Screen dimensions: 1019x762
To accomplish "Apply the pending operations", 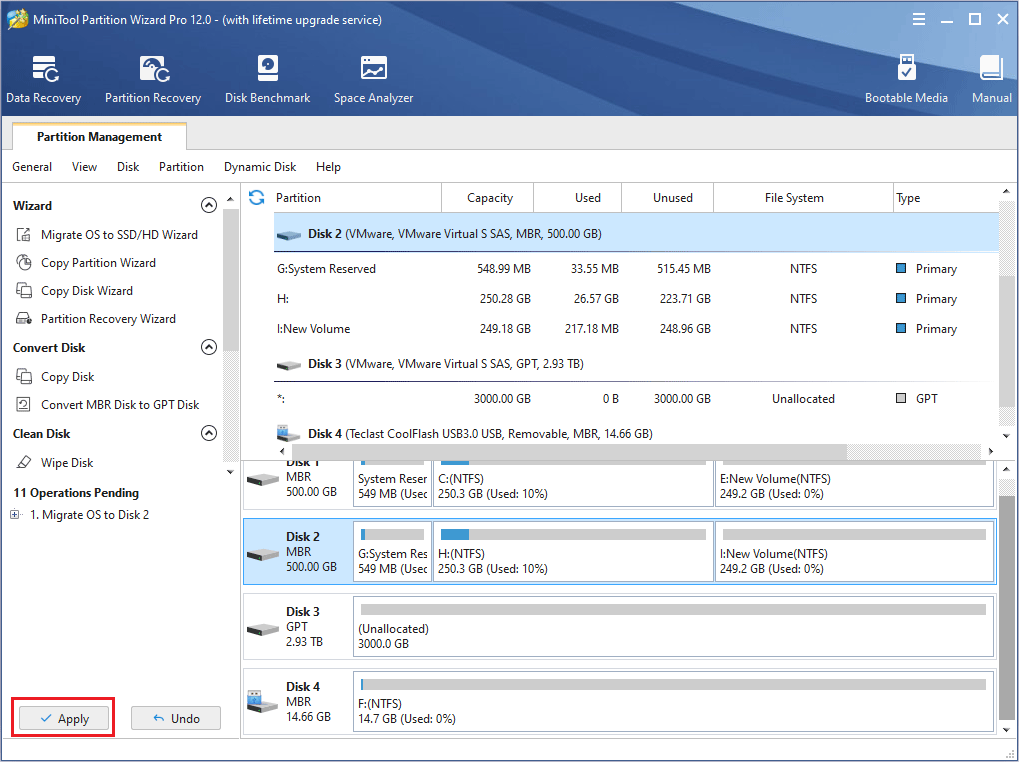I will pyautogui.click(x=64, y=718).
